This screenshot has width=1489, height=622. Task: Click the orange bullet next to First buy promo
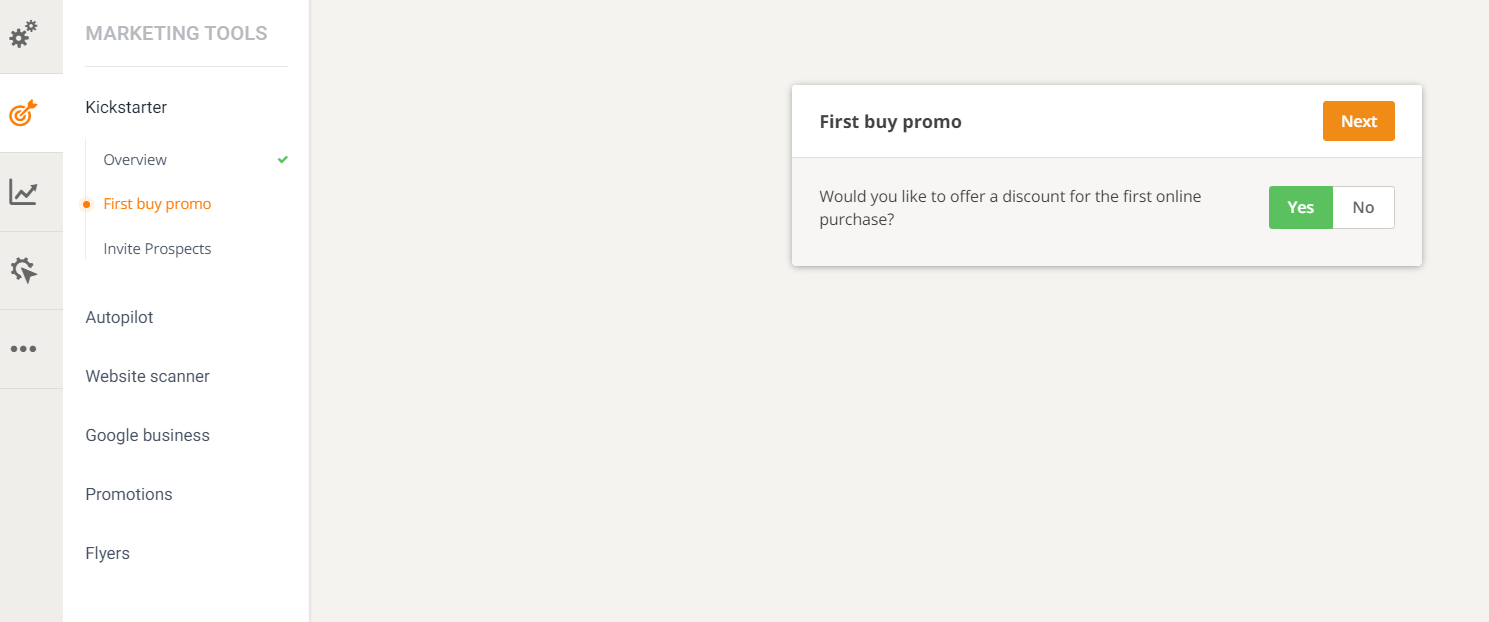coord(86,204)
